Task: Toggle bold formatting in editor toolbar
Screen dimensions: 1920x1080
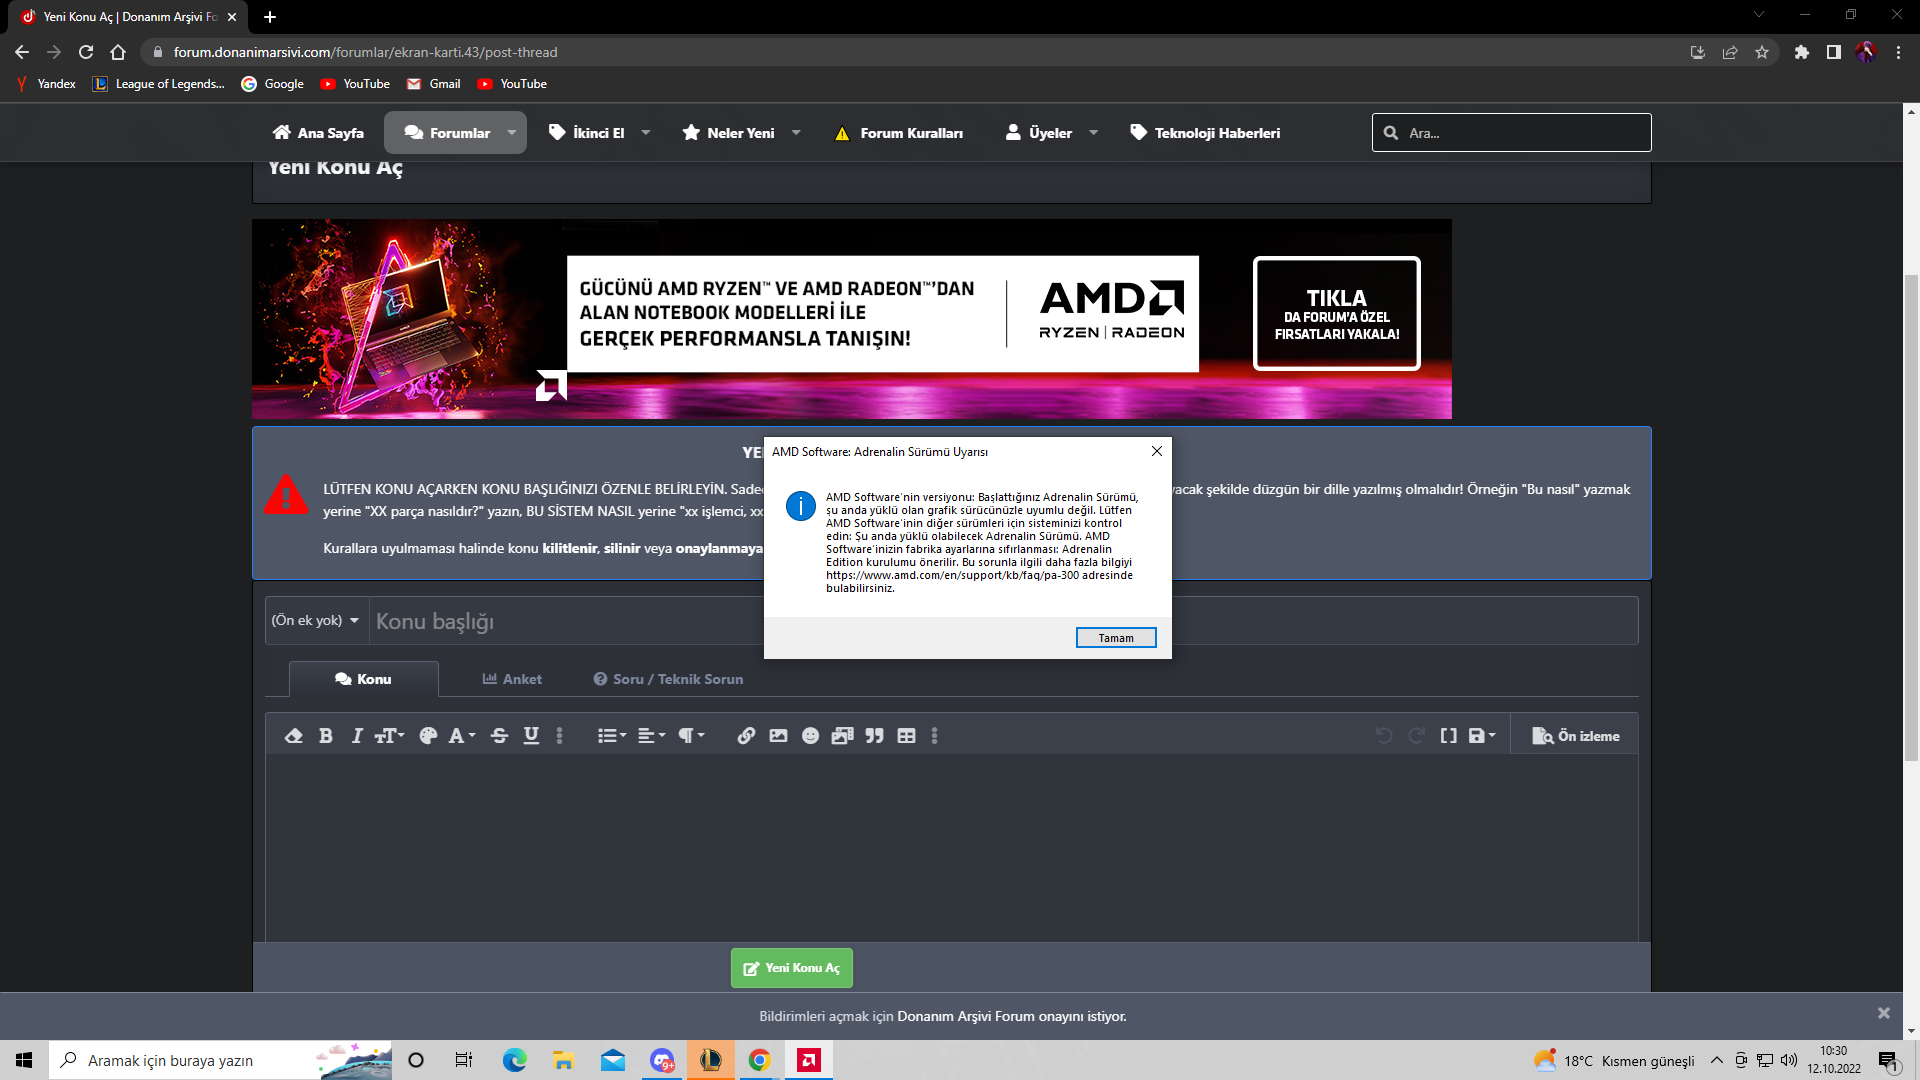Action: coord(325,736)
